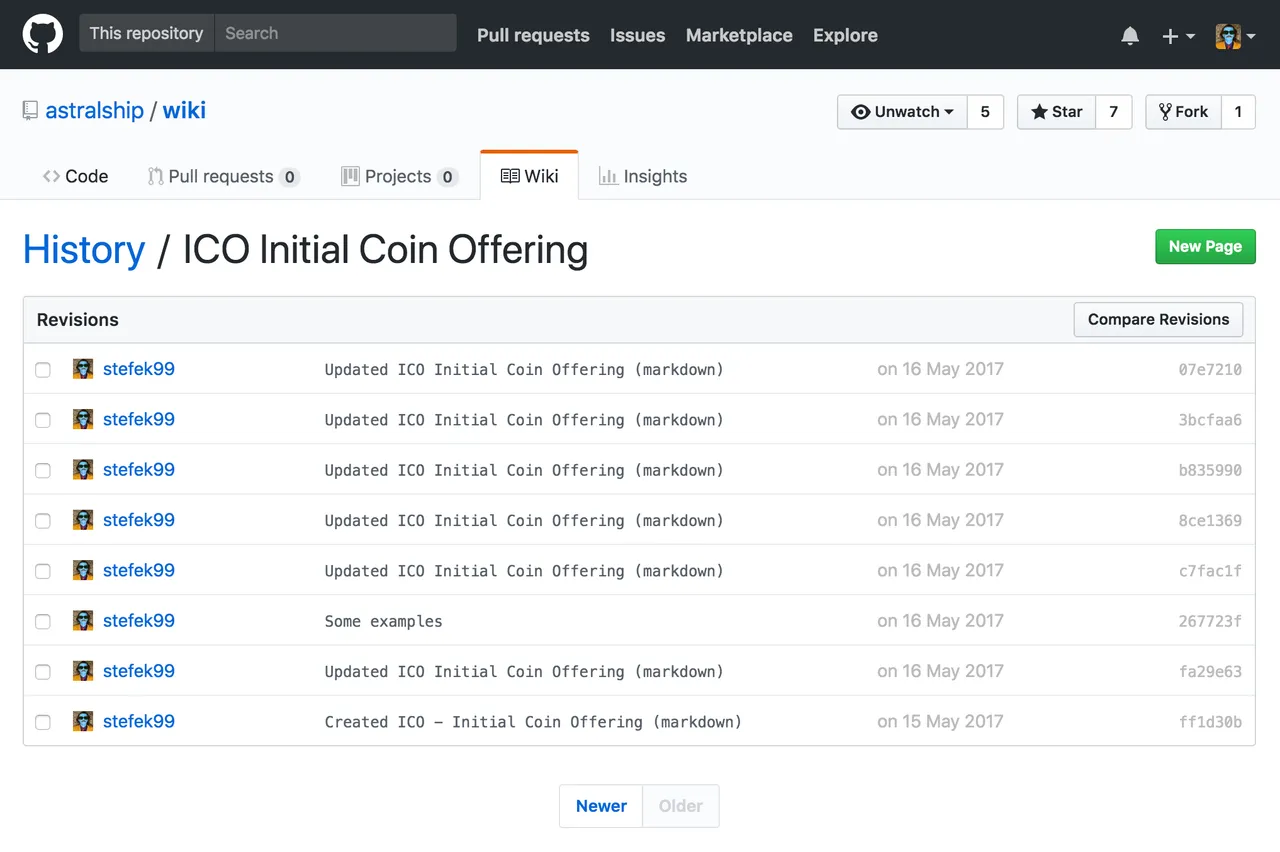The width and height of the screenshot is (1280, 852).
Task: Open Marketplace in top navigation
Action: point(739,35)
